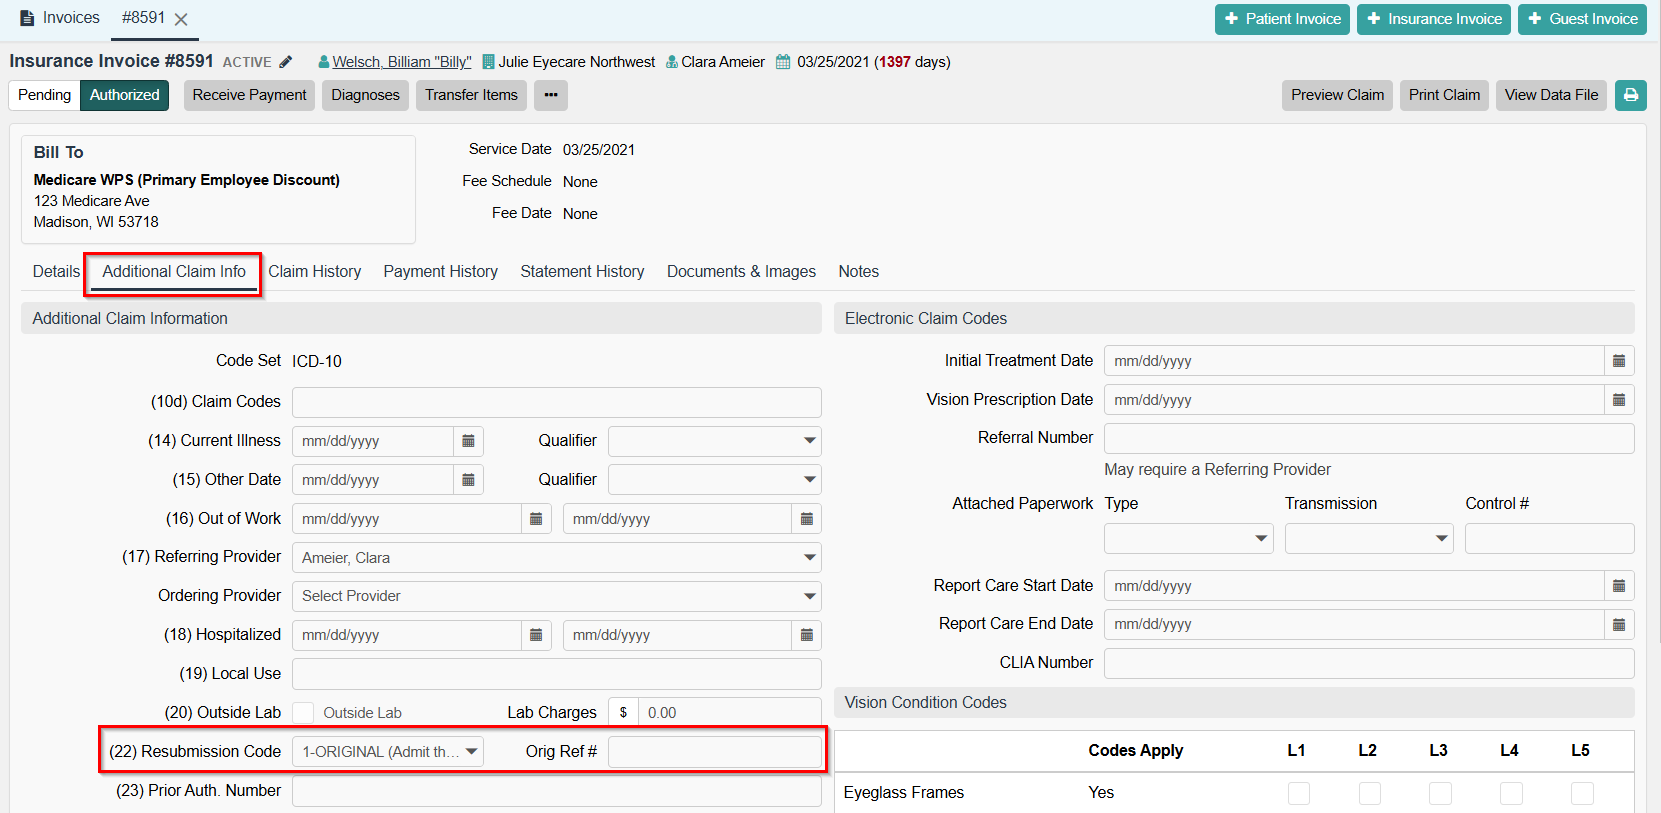Screen dimensions: 1661x813
Task: Open calendar for Current Illness date
Action: 468,441
